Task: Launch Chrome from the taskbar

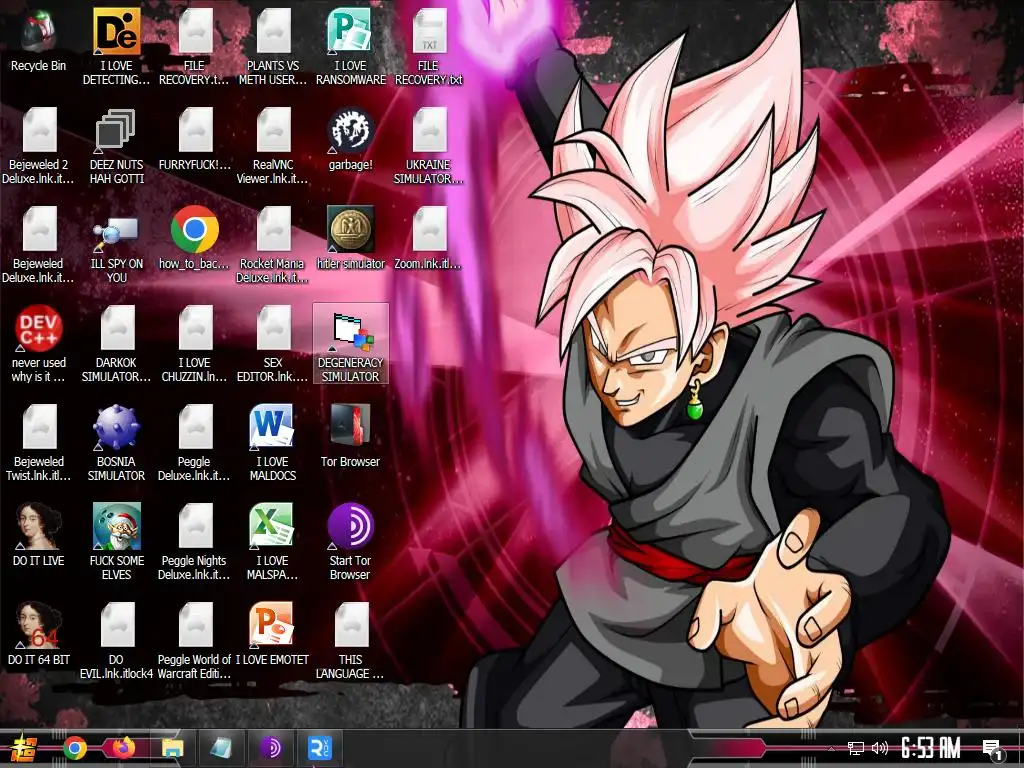Action: tap(75, 748)
